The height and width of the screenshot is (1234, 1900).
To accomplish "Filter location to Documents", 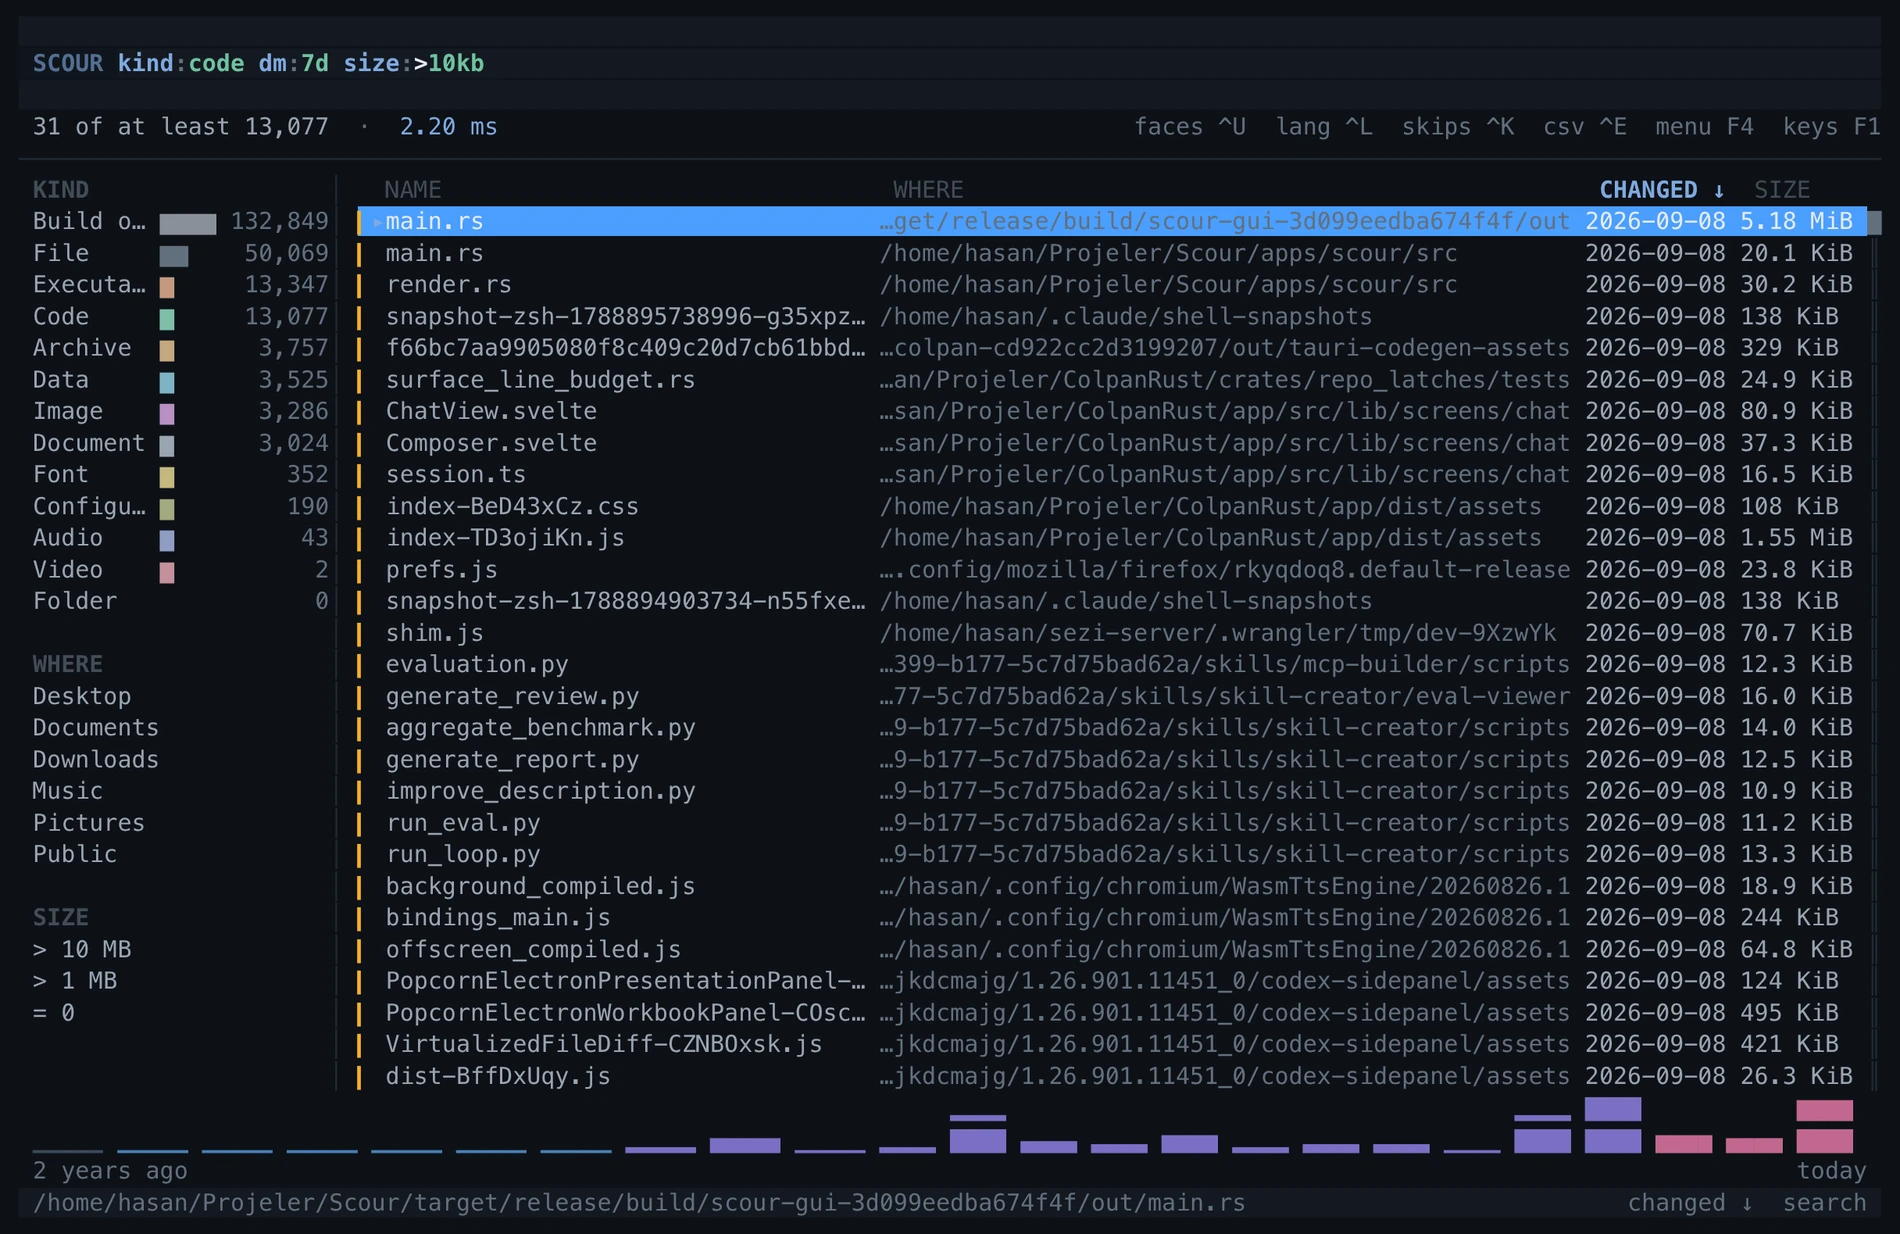I will (95, 728).
